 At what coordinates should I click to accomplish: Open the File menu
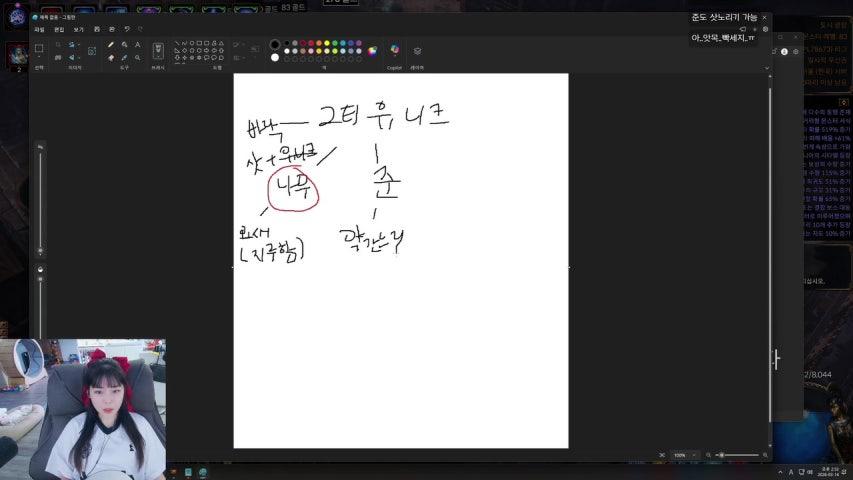point(39,29)
